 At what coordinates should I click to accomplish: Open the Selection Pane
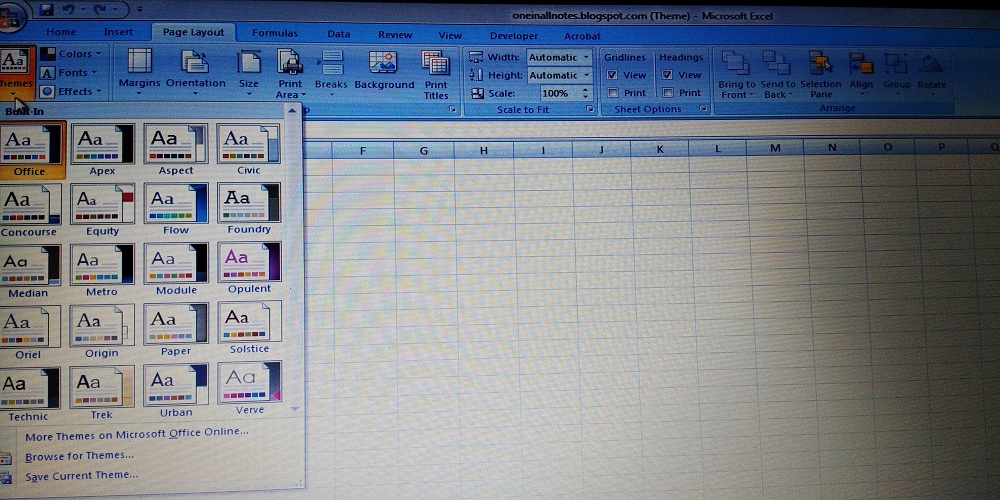tap(821, 74)
